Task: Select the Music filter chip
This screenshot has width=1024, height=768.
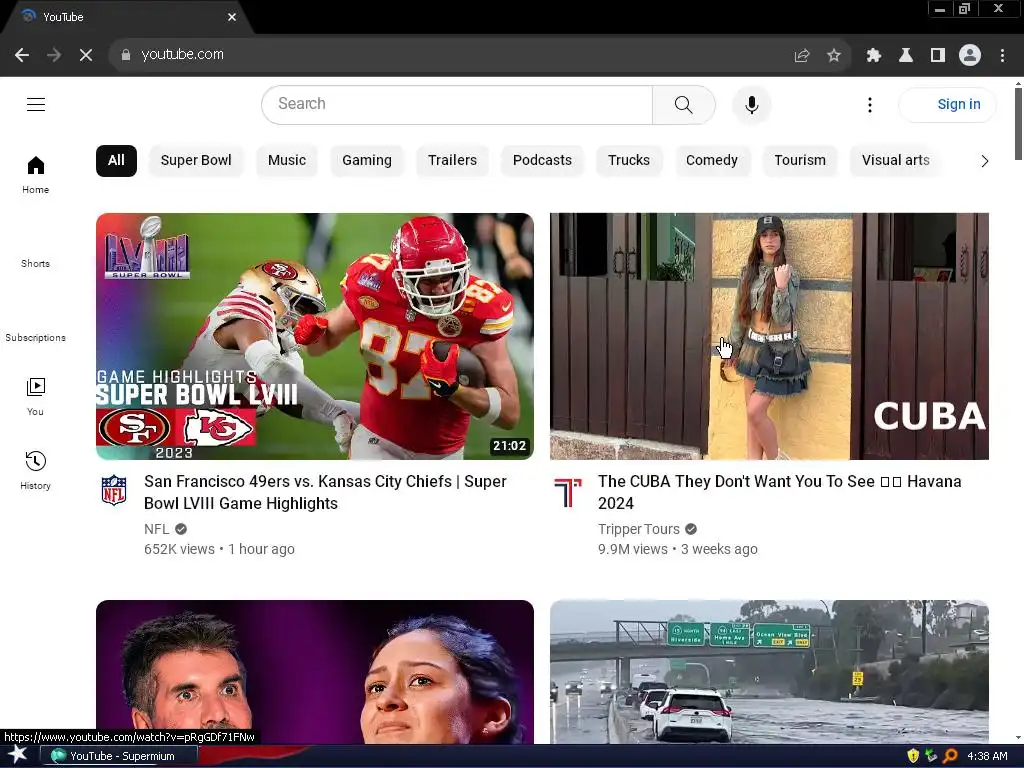Action: coord(287,161)
